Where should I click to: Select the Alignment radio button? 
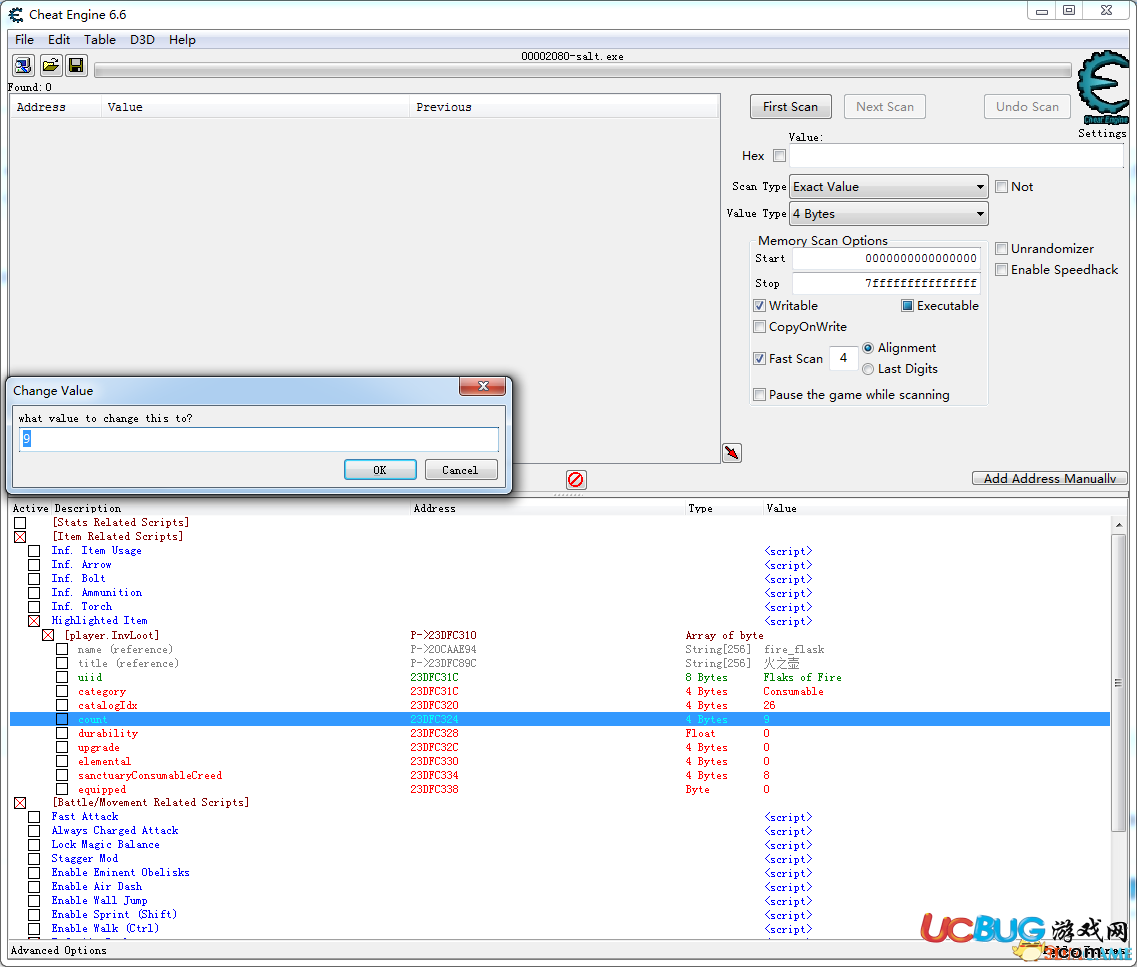868,348
